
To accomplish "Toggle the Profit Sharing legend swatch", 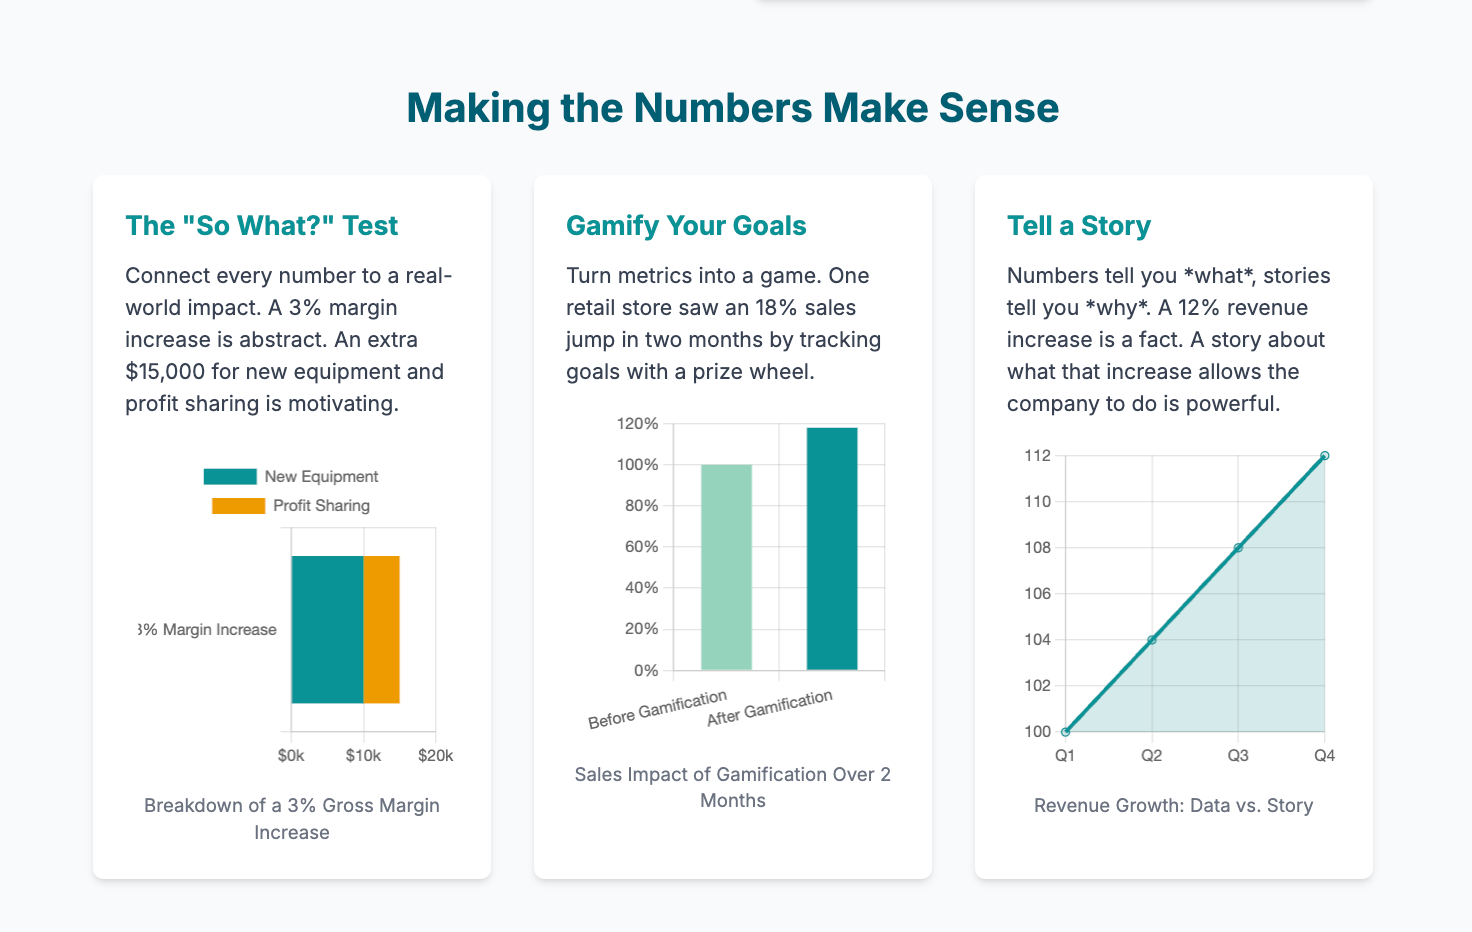I will point(238,506).
